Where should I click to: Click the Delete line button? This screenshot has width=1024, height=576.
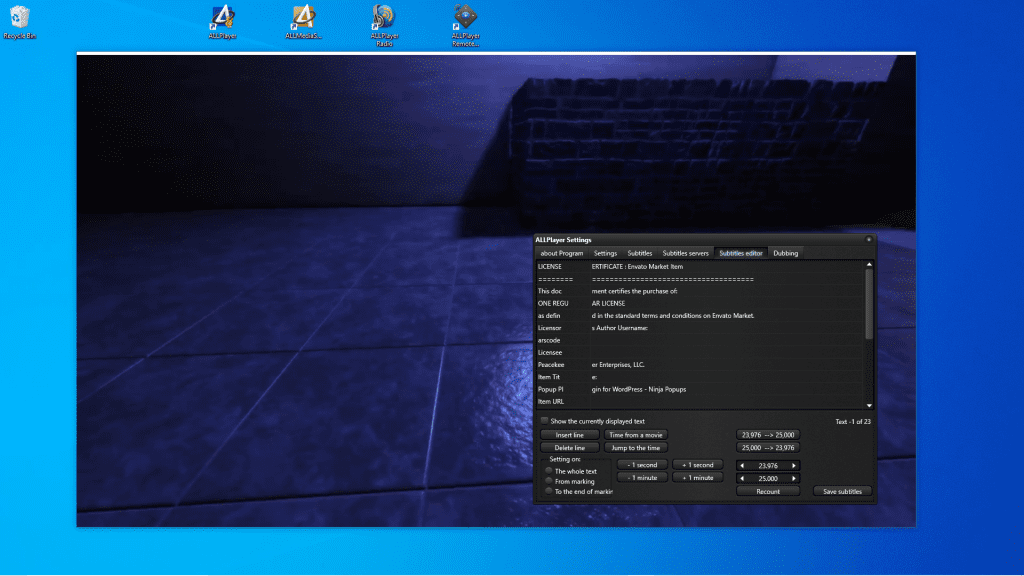569,448
